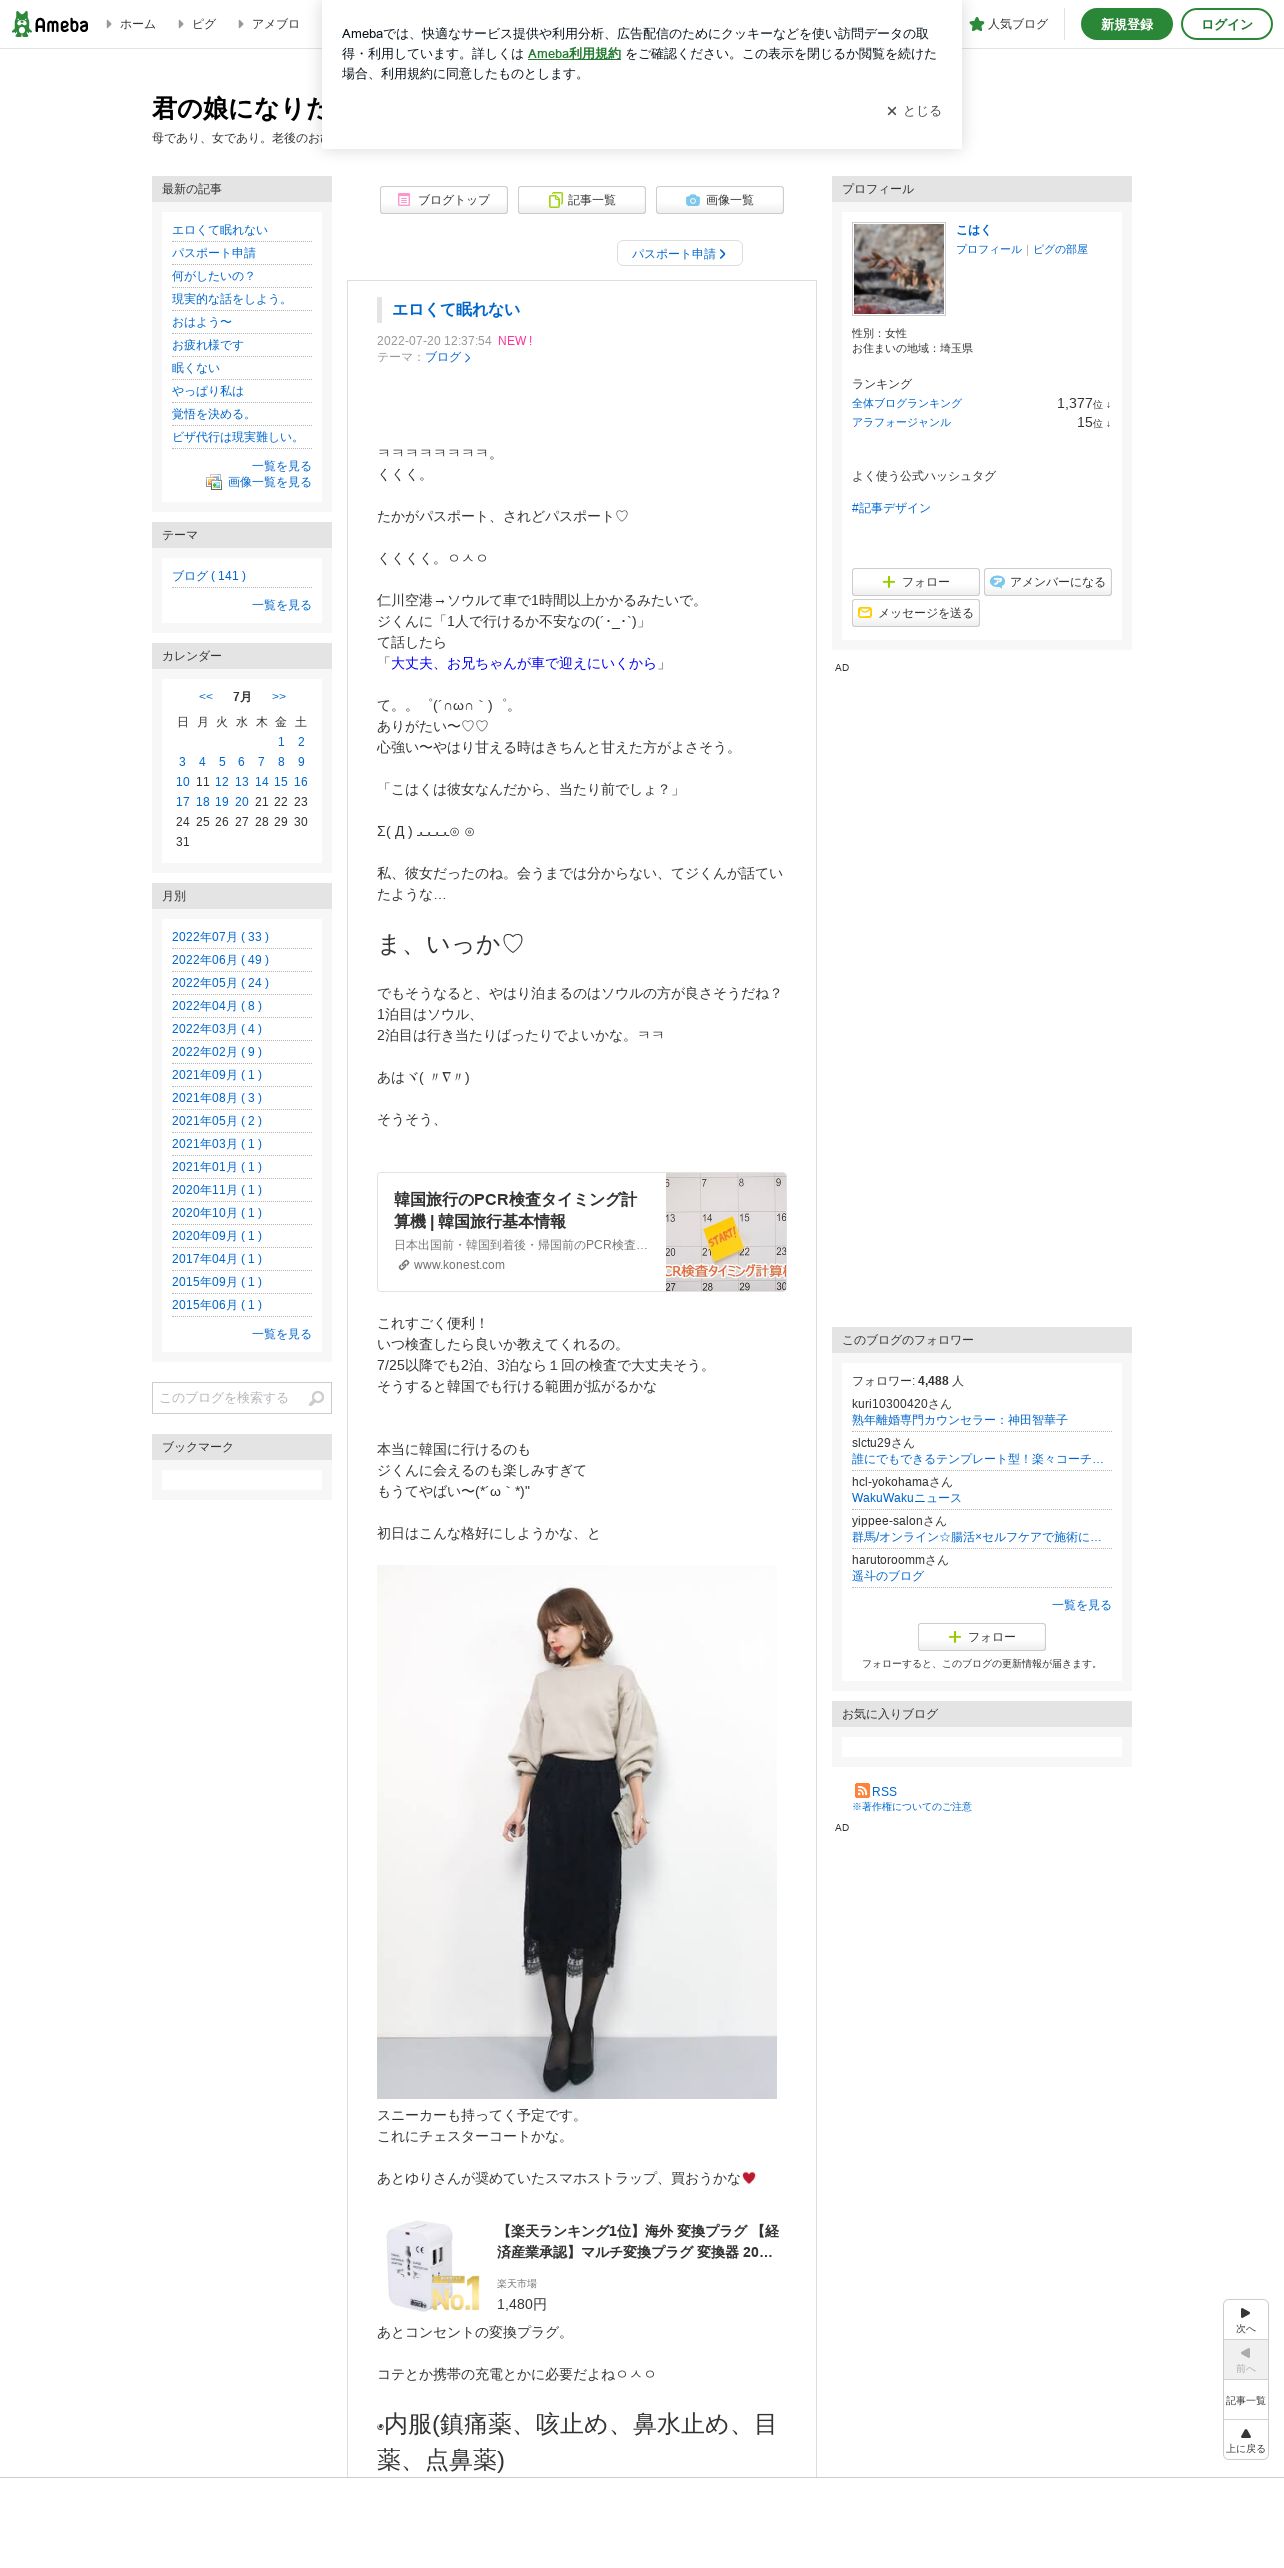The height and width of the screenshot is (2568, 1284).
Task: Select calendar day 20
Action: click(x=242, y=802)
